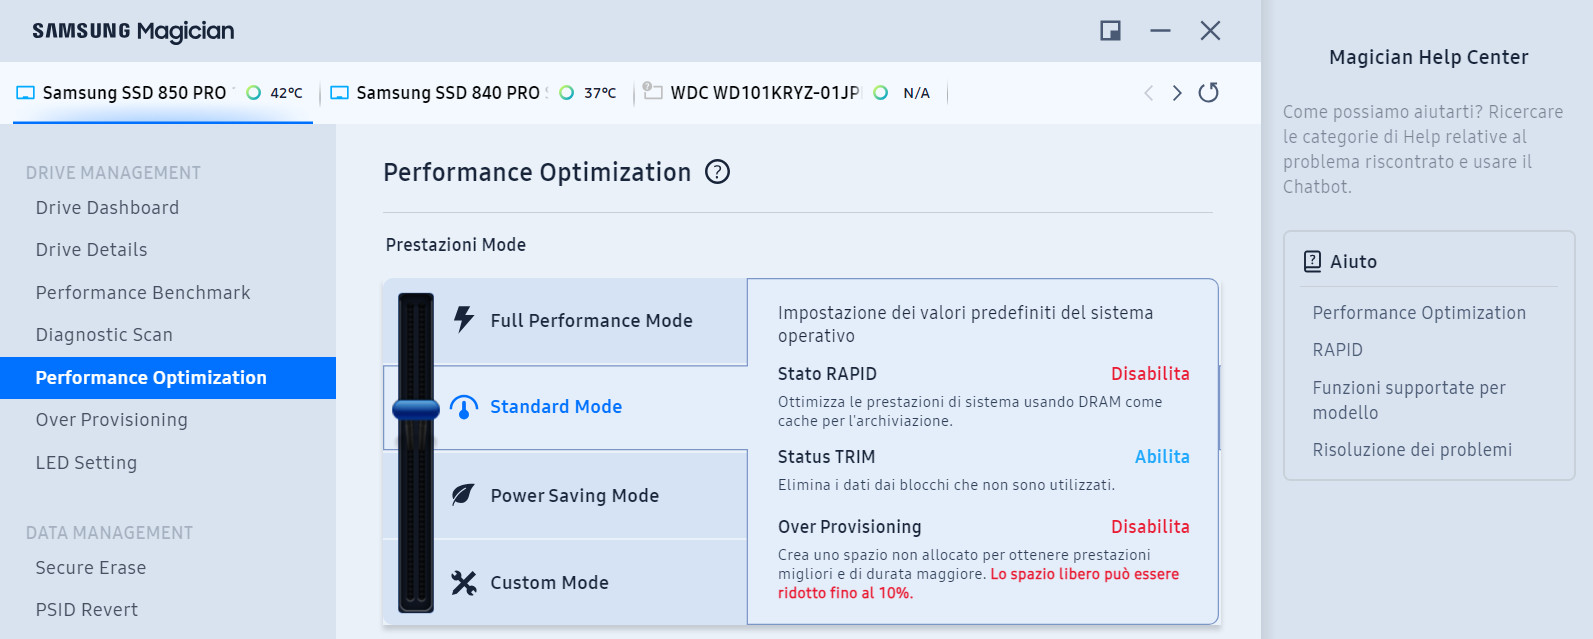The height and width of the screenshot is (639, 1593).
Task: Click the Samsung Magician logo
Action: tap(133, 31)
